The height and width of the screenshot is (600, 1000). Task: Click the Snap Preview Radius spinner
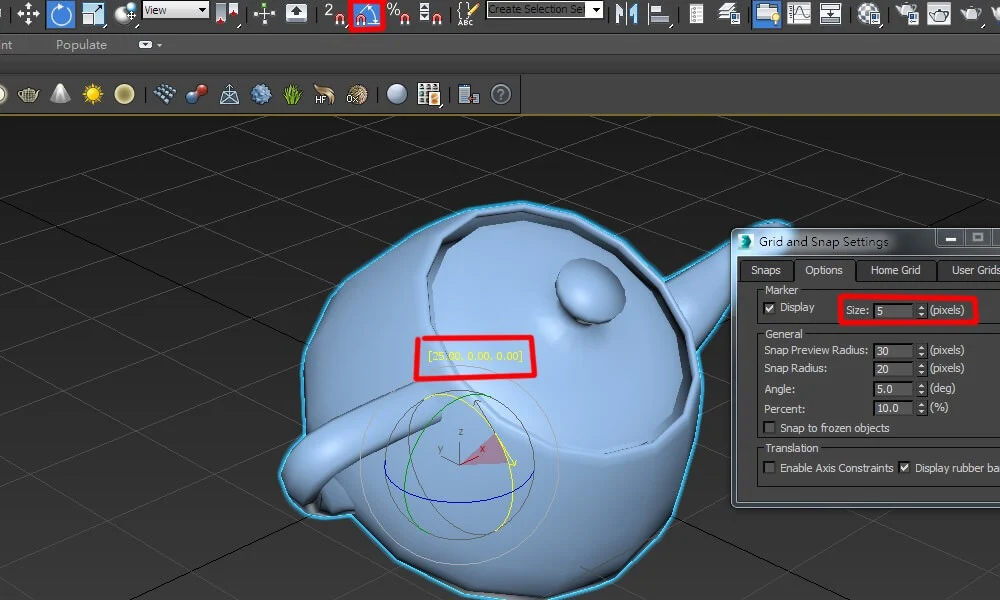(921, 351)
